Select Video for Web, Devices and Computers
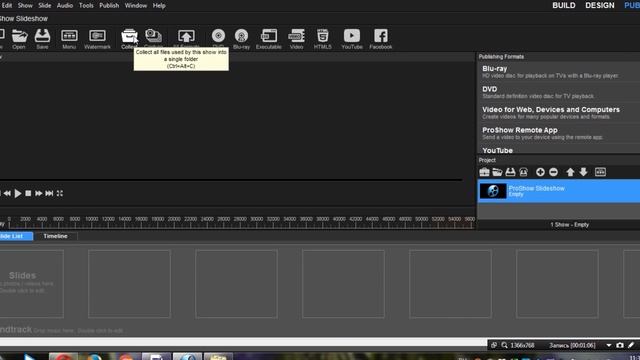Viewport: 640px width, 360px height. pos(558,113)
